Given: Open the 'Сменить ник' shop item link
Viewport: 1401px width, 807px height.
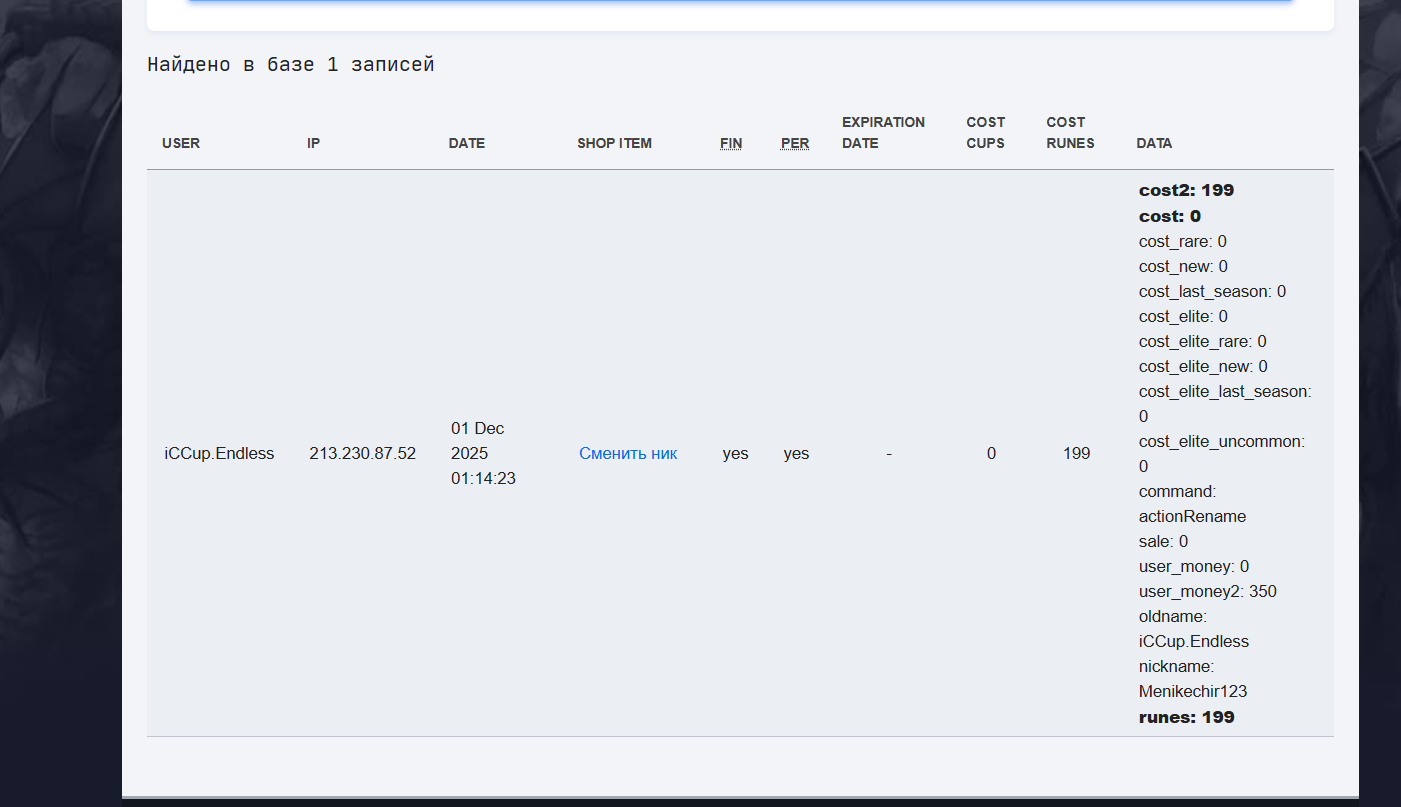Looking at the screenshot, I should 628,453.
